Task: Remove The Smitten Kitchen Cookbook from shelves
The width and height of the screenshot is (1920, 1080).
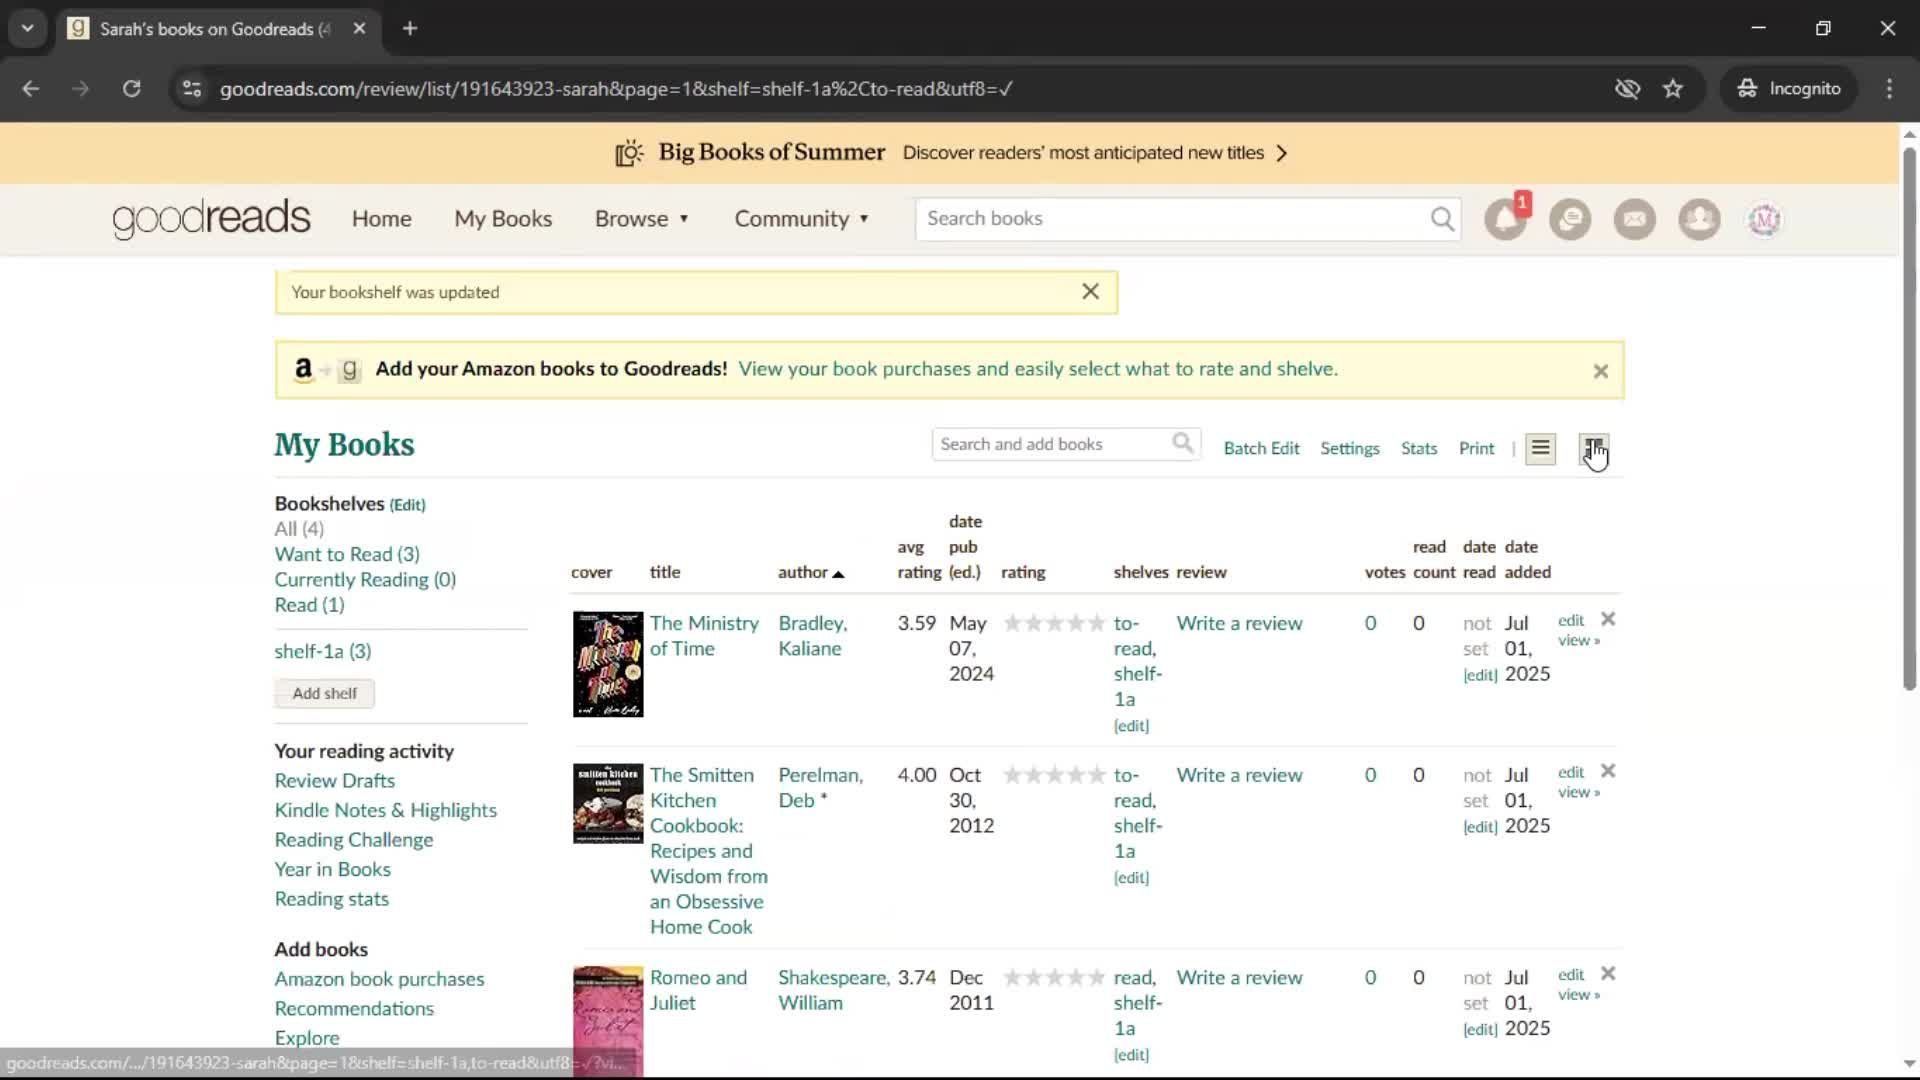Action: click(1608, 771)
